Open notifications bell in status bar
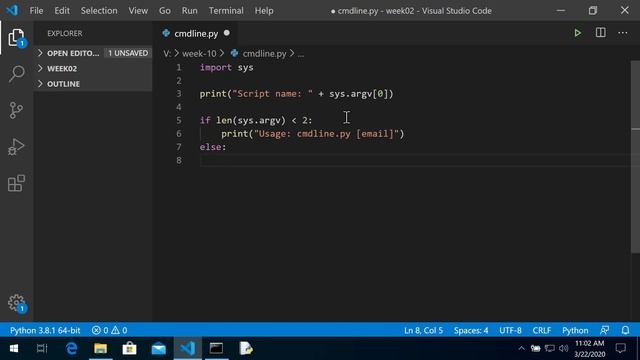Screen dimensions: 640x360 click(x=625, y=330)
